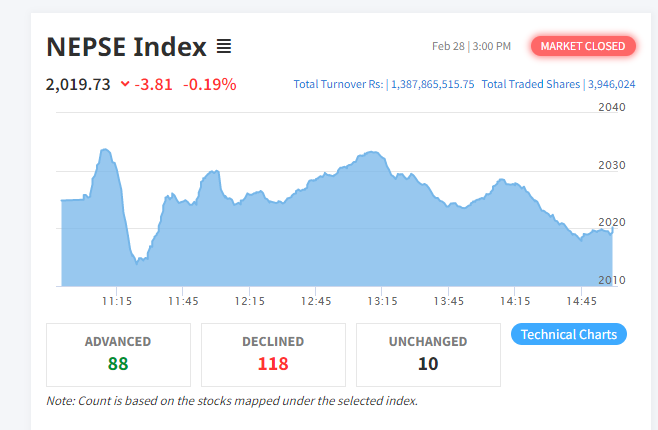Click the UNCHANGED count card
Viewport: 658px width, 430px height.
pyautogui.click(x=428, y=354)
